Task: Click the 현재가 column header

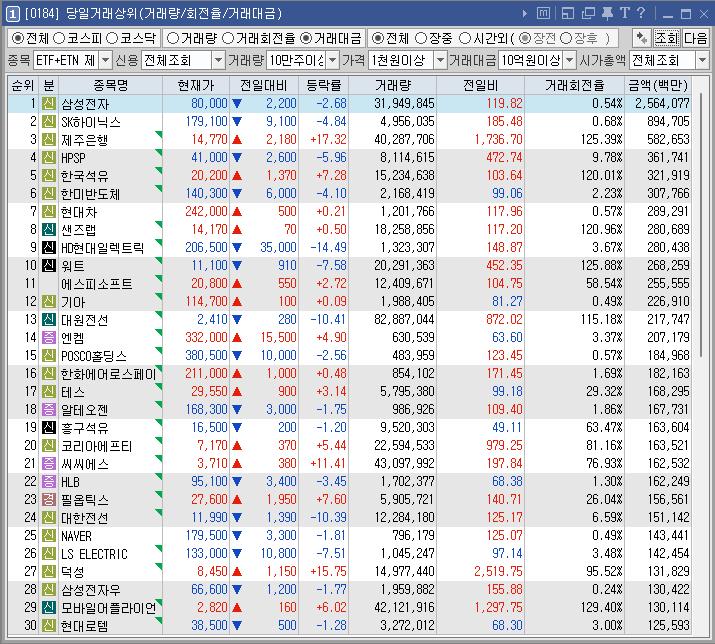Action: tap(196, 85)
